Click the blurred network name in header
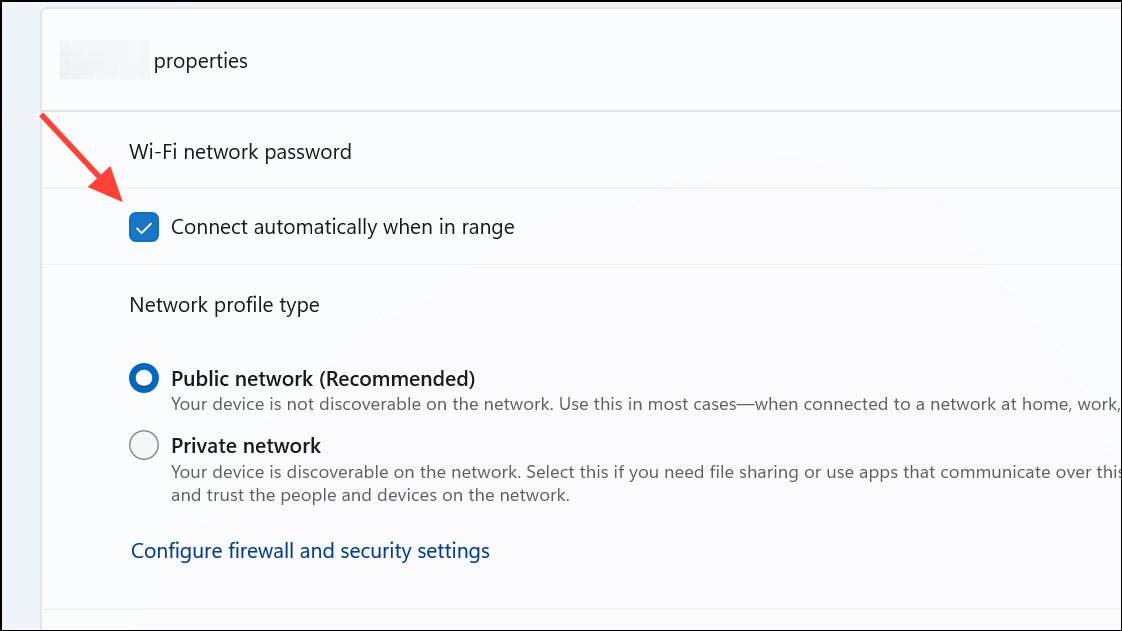This screenshot has width=1122, height=631. pos(105,61)
